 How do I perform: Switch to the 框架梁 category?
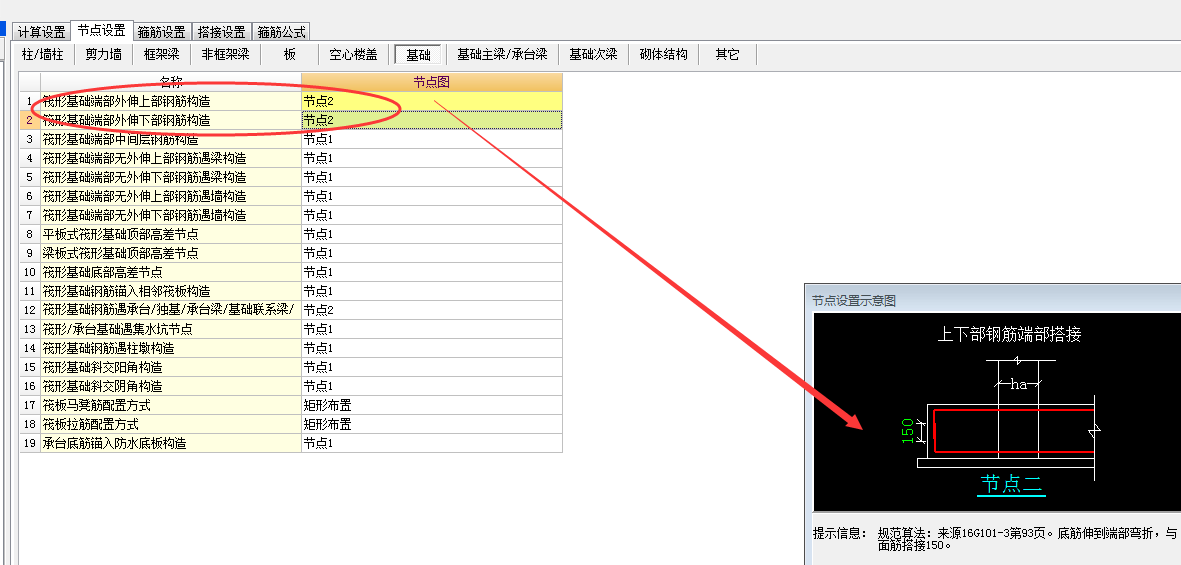[x=161, y=54]
